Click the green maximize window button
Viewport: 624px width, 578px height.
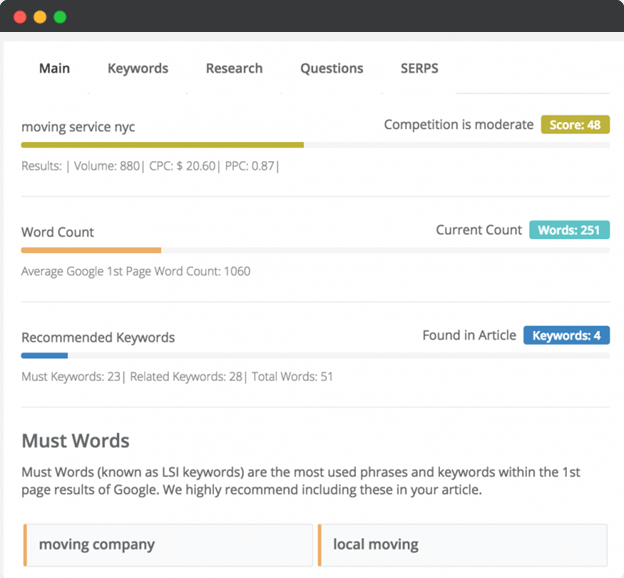coord(60,17)
